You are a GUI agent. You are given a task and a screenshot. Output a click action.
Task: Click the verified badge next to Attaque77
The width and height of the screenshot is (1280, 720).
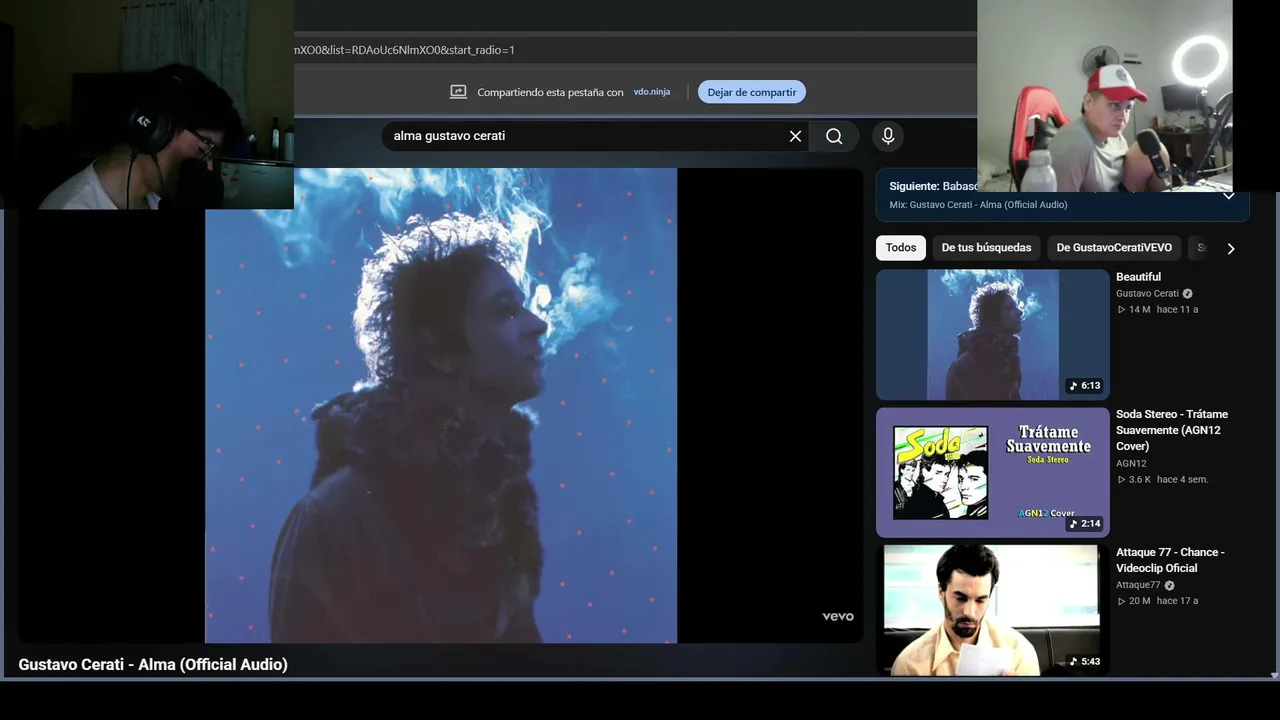pos(1169,586)
